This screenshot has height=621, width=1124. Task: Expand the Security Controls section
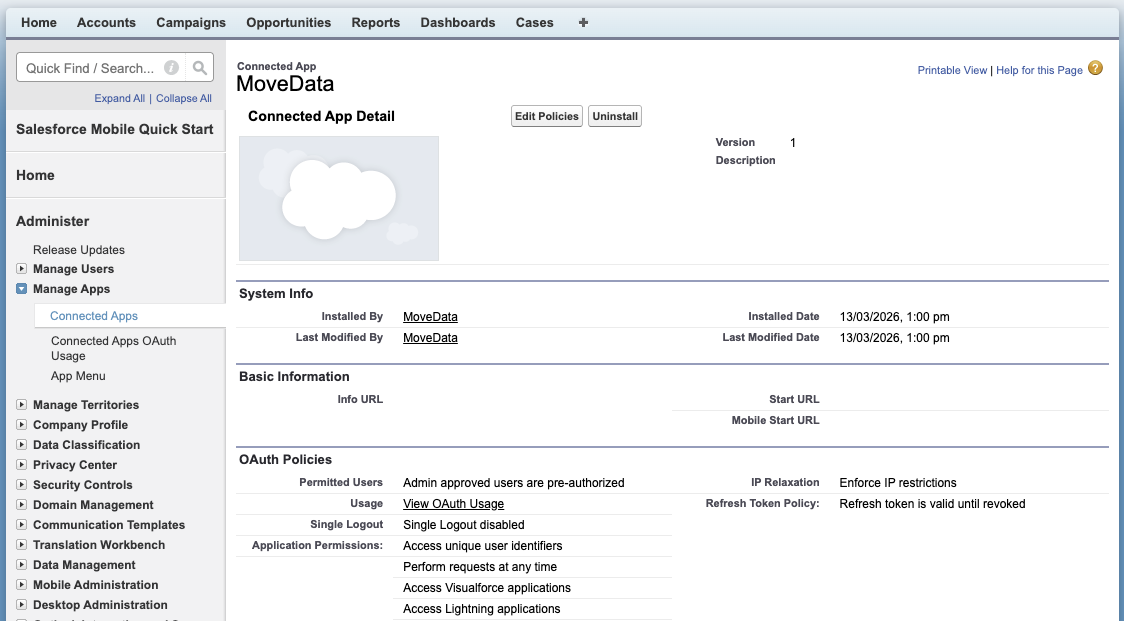coord(22,485)
